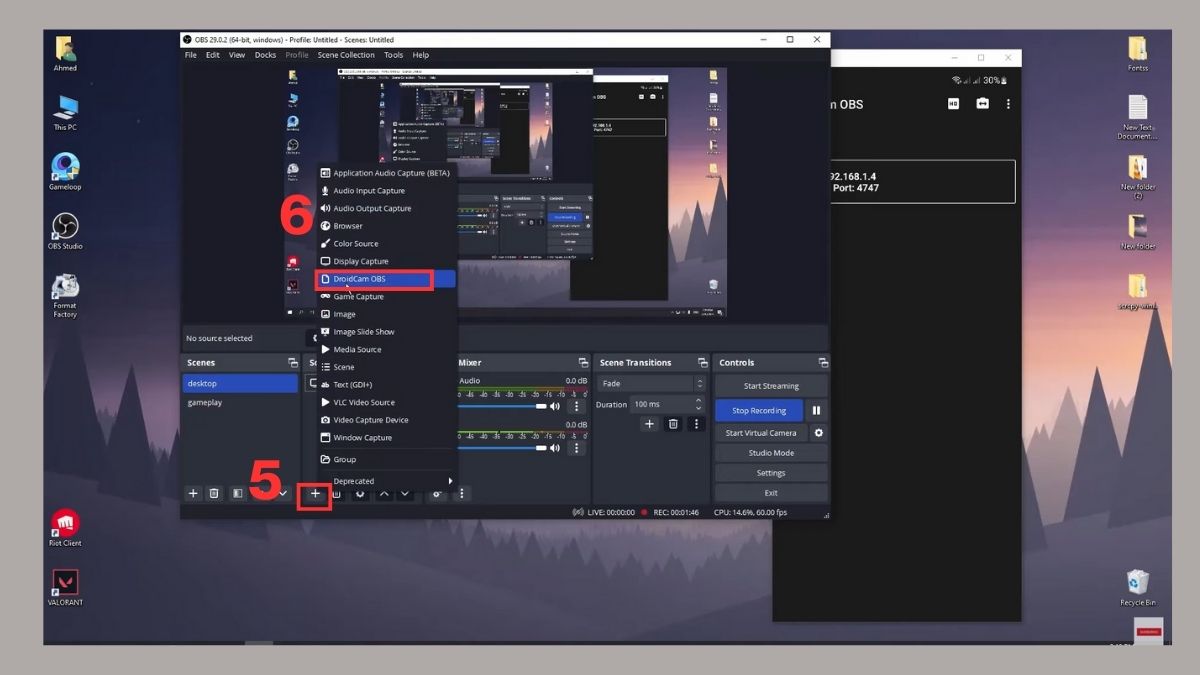Select DroidCam OBS from source list
This screenshot has height=675, width=1200.
[386, 279]
